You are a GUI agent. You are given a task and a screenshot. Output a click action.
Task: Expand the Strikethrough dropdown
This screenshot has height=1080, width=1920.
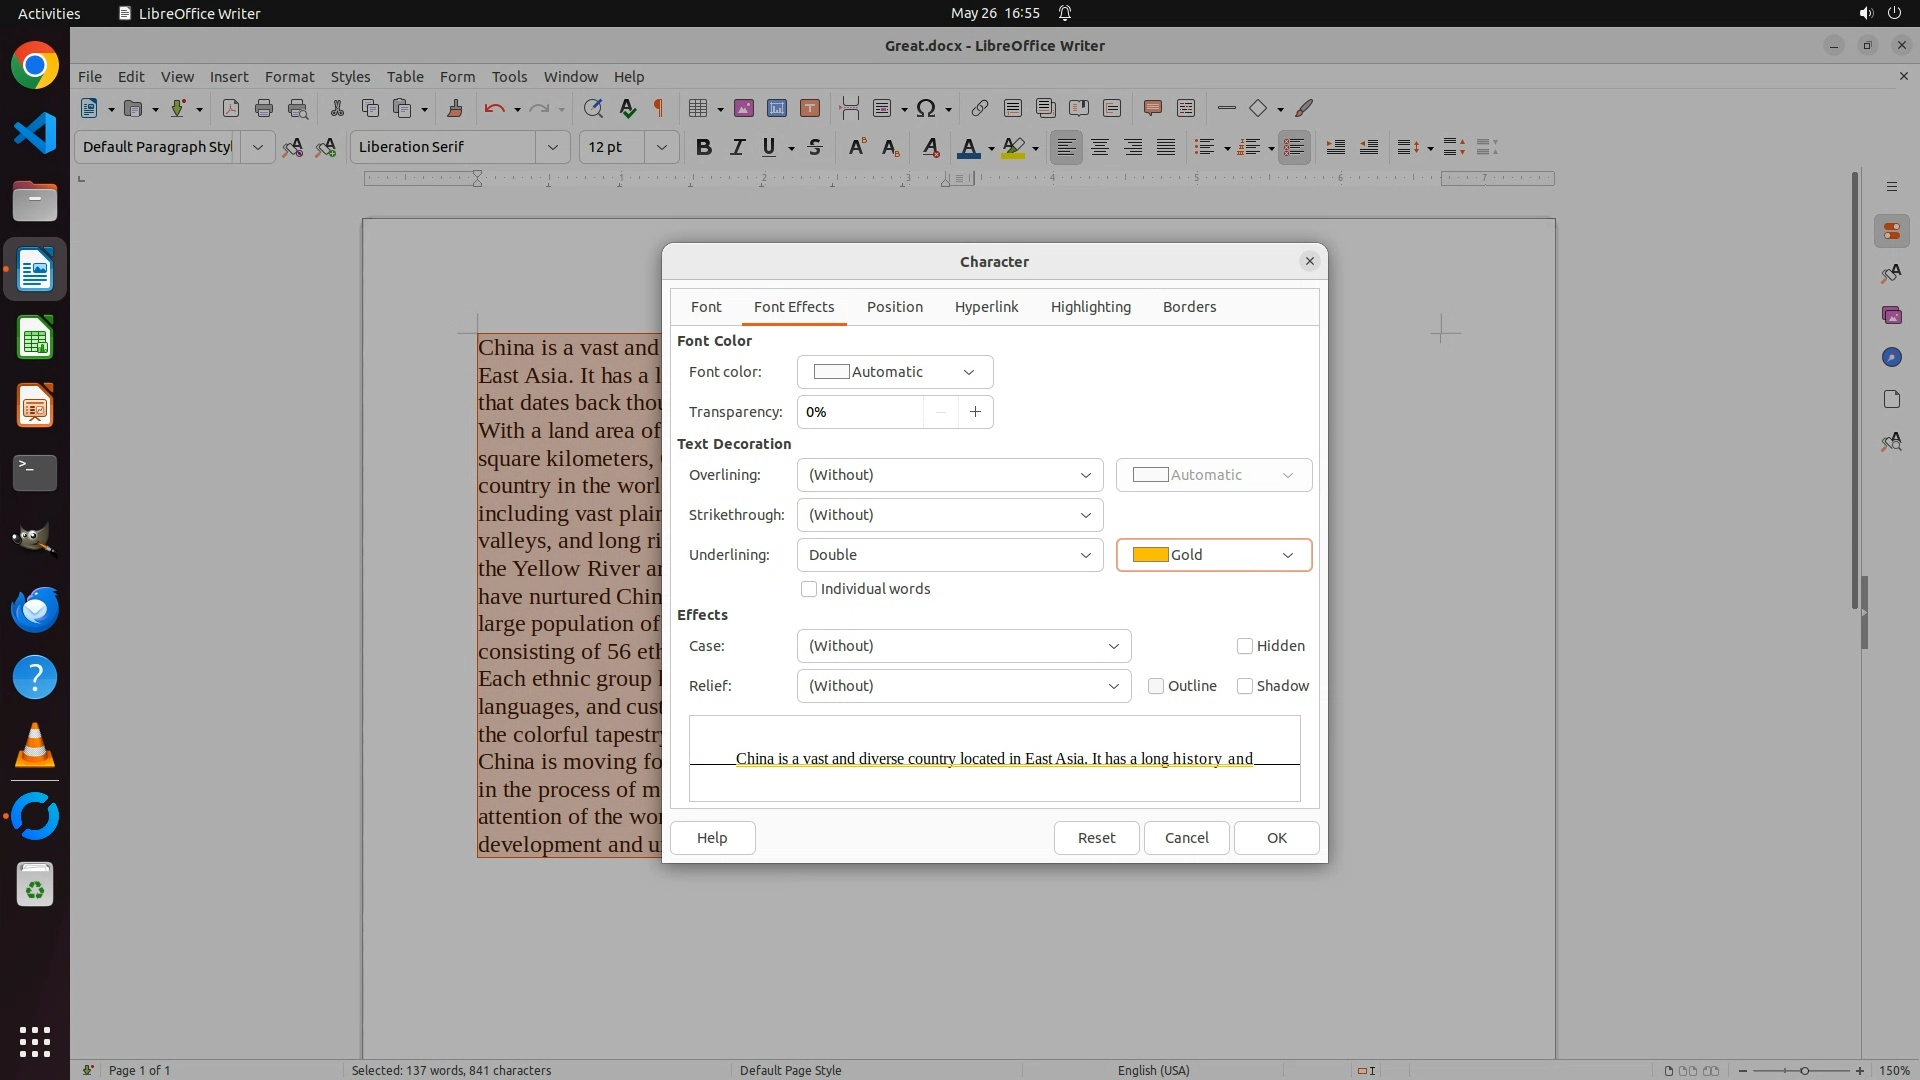click(x=949, y=515)
